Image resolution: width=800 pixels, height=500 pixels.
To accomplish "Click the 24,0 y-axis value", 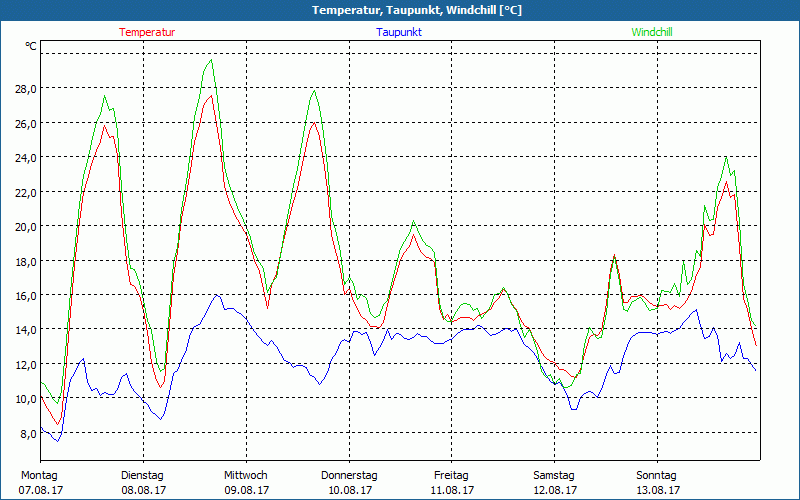I will point(26,158).
